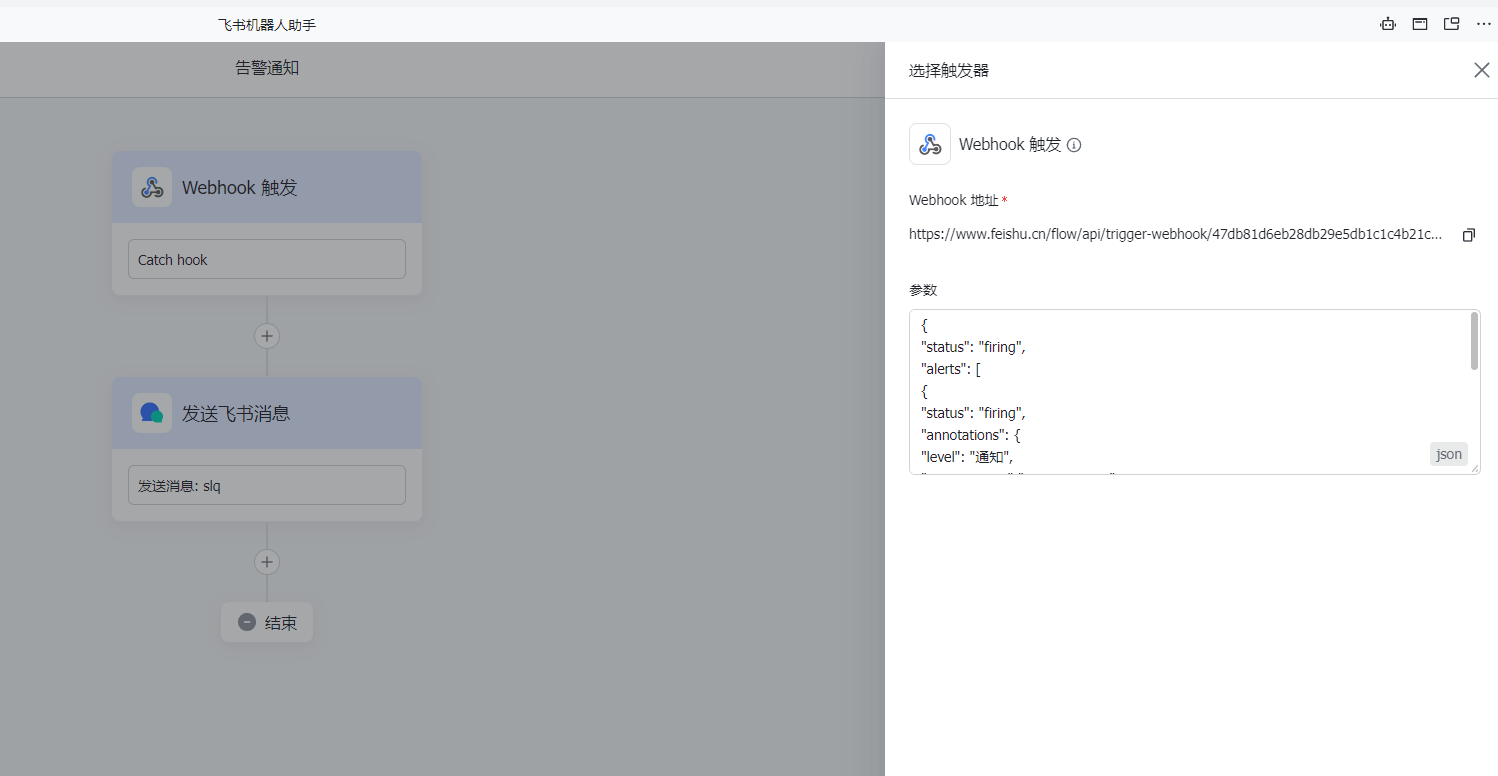
Task: Select the 结束 end node
Action: 267,622
